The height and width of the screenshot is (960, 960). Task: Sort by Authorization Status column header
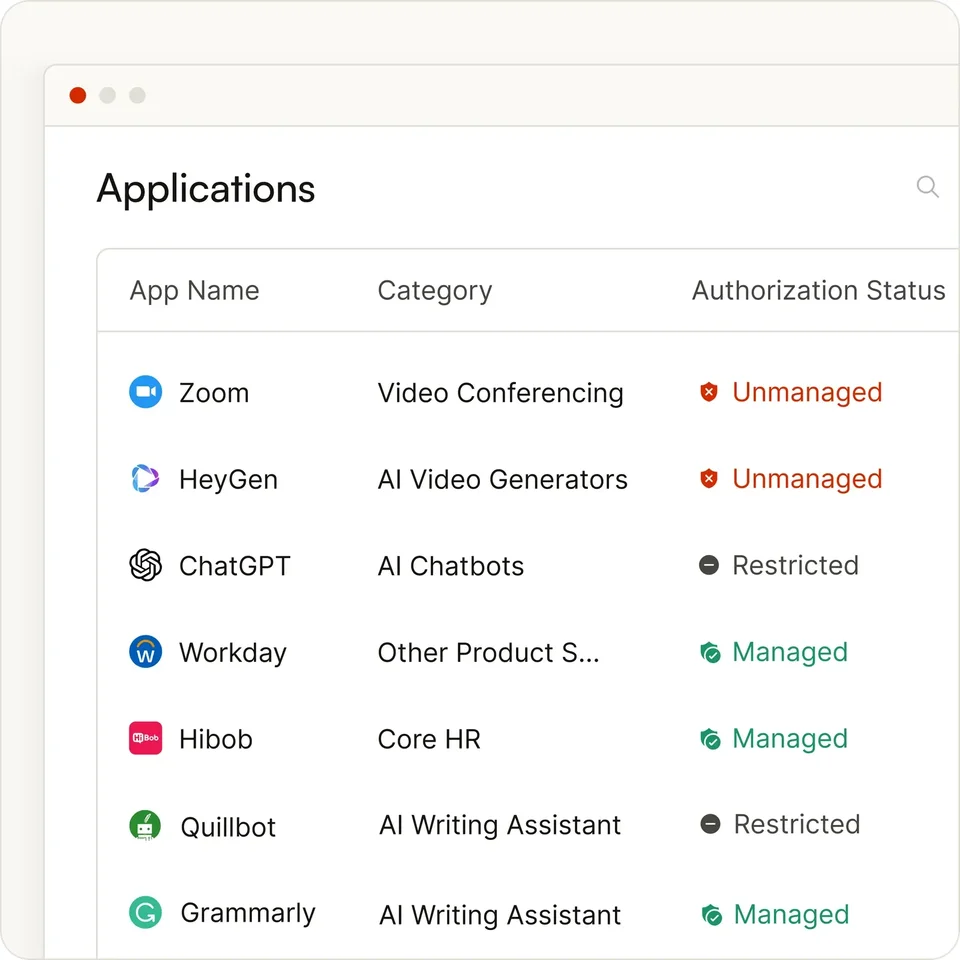click(819, 290)
